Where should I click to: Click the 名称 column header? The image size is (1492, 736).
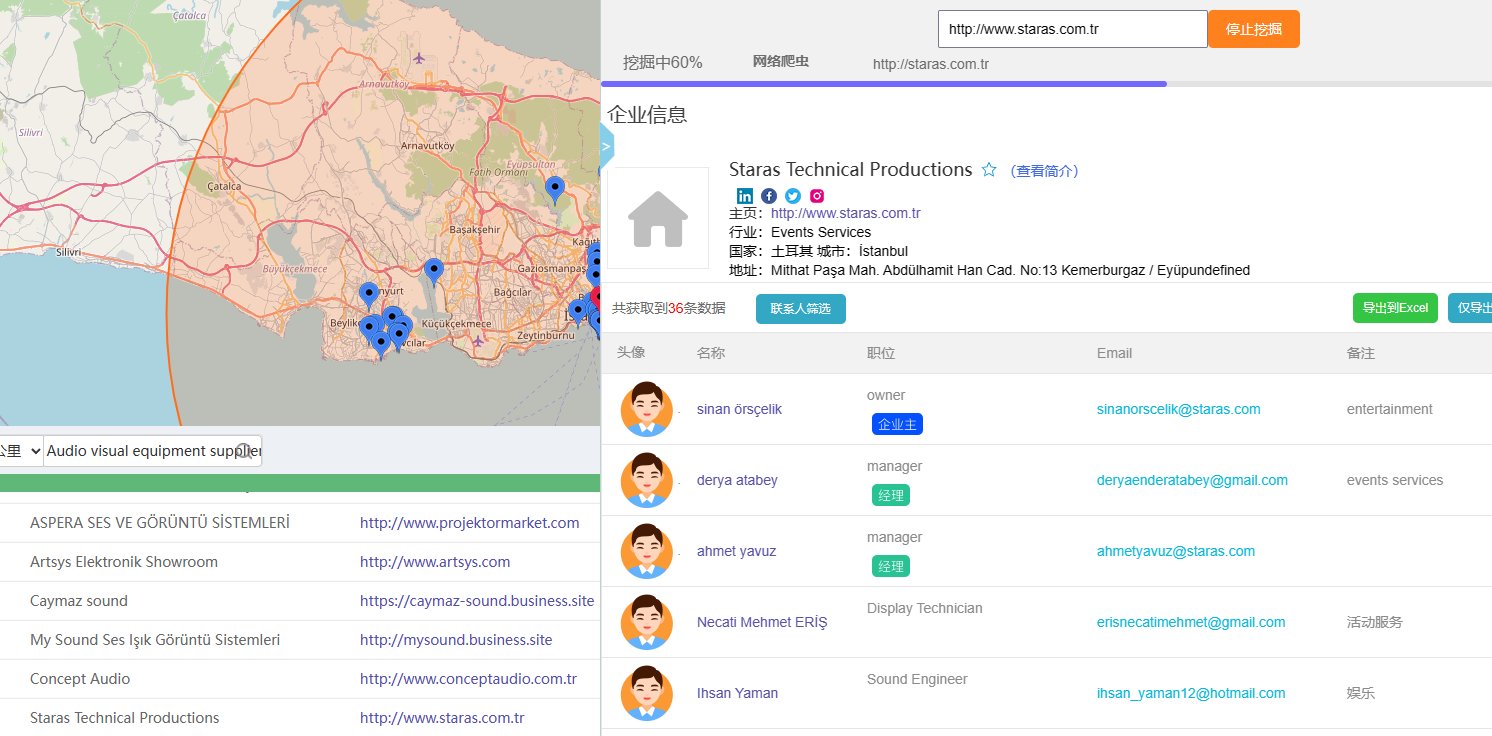point(711,353)
